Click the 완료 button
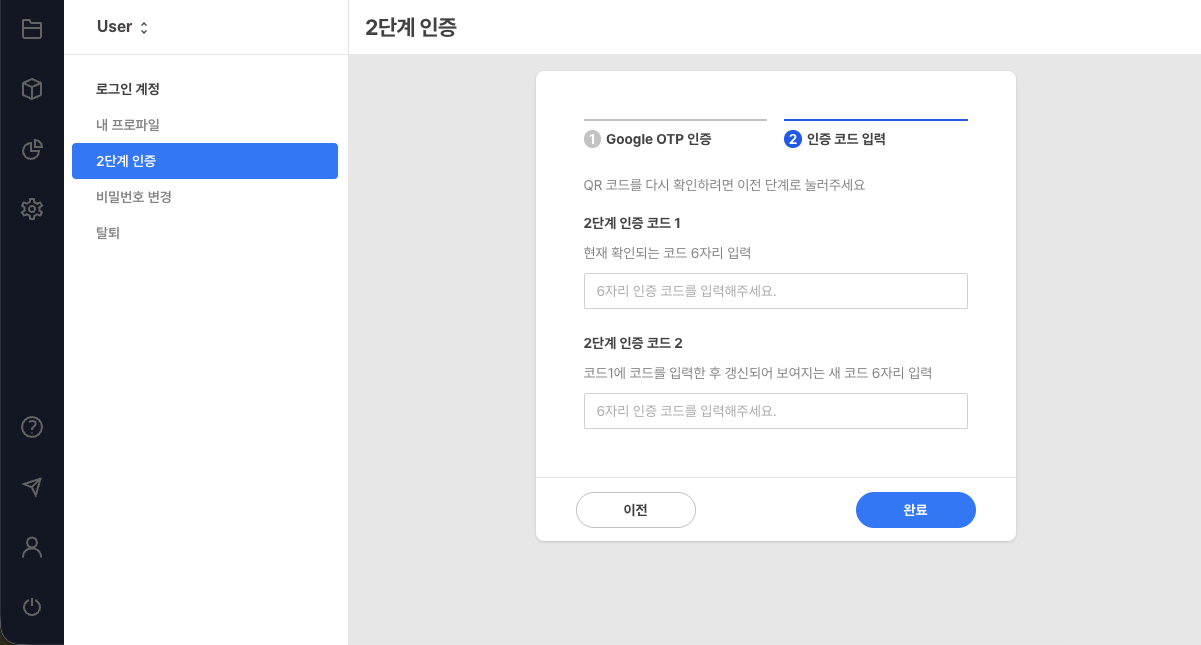The height and width of the screenshot is (645, 1201). [x=915, y=510]
